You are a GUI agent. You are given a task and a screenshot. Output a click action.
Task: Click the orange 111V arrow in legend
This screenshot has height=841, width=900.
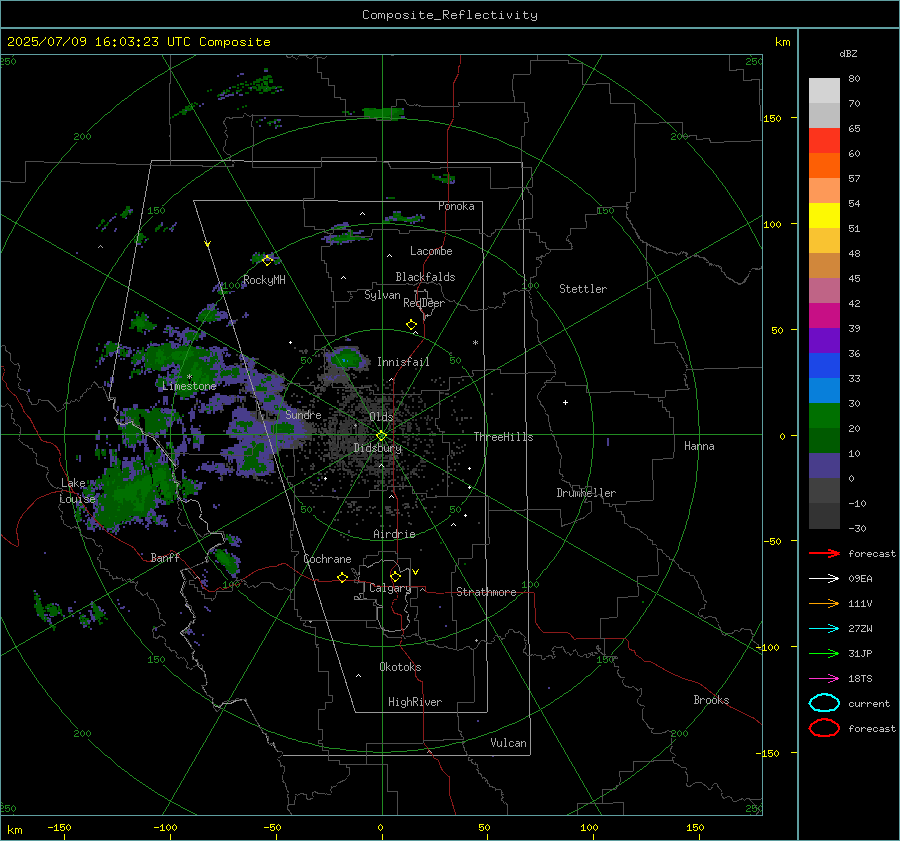824,603
